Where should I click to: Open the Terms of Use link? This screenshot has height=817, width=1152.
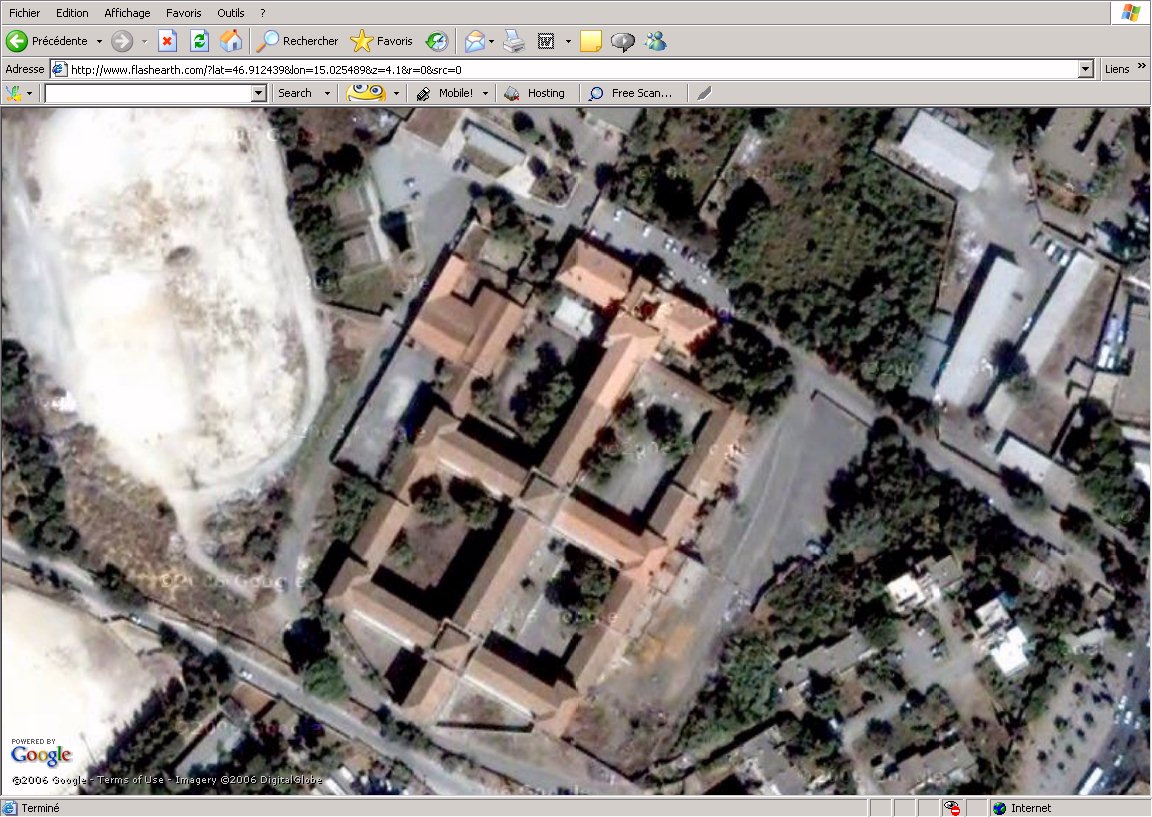click(131, 780)
